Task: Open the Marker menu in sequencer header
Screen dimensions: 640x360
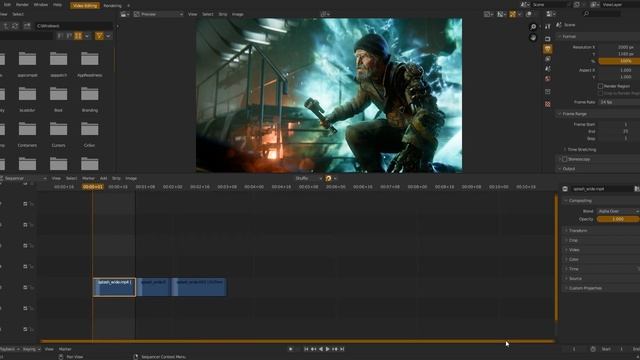Action: pyautogui.click(x=88, y=178)
